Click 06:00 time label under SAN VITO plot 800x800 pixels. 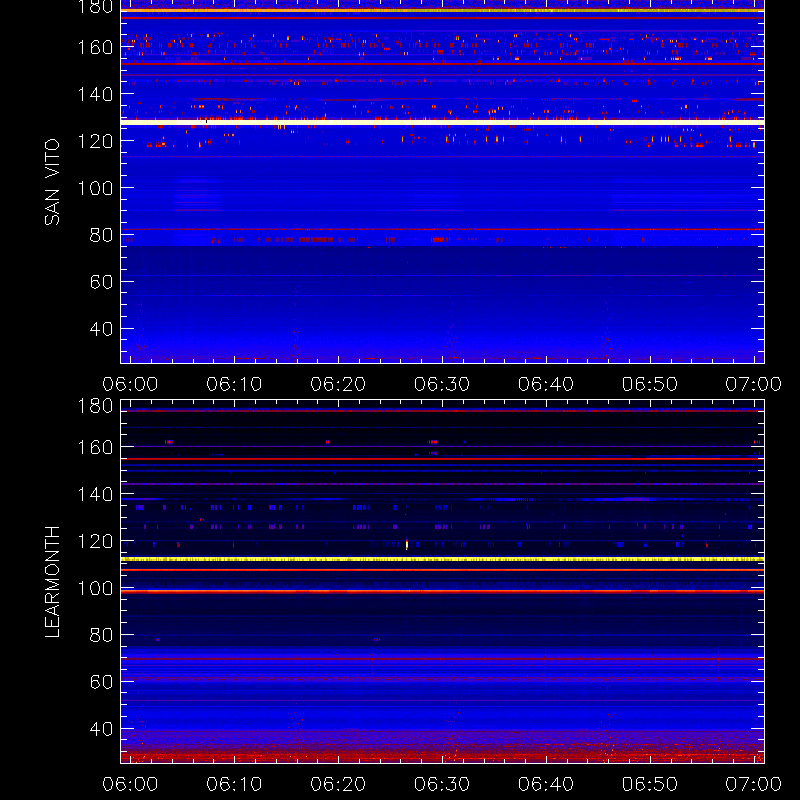pyautogui.click(x=130, y=384)
